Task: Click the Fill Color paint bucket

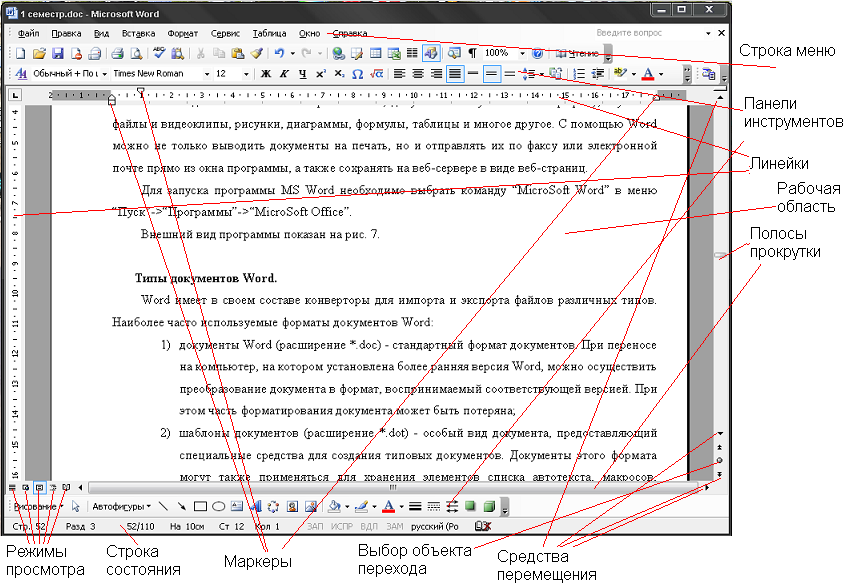Action: pos(334,507)
